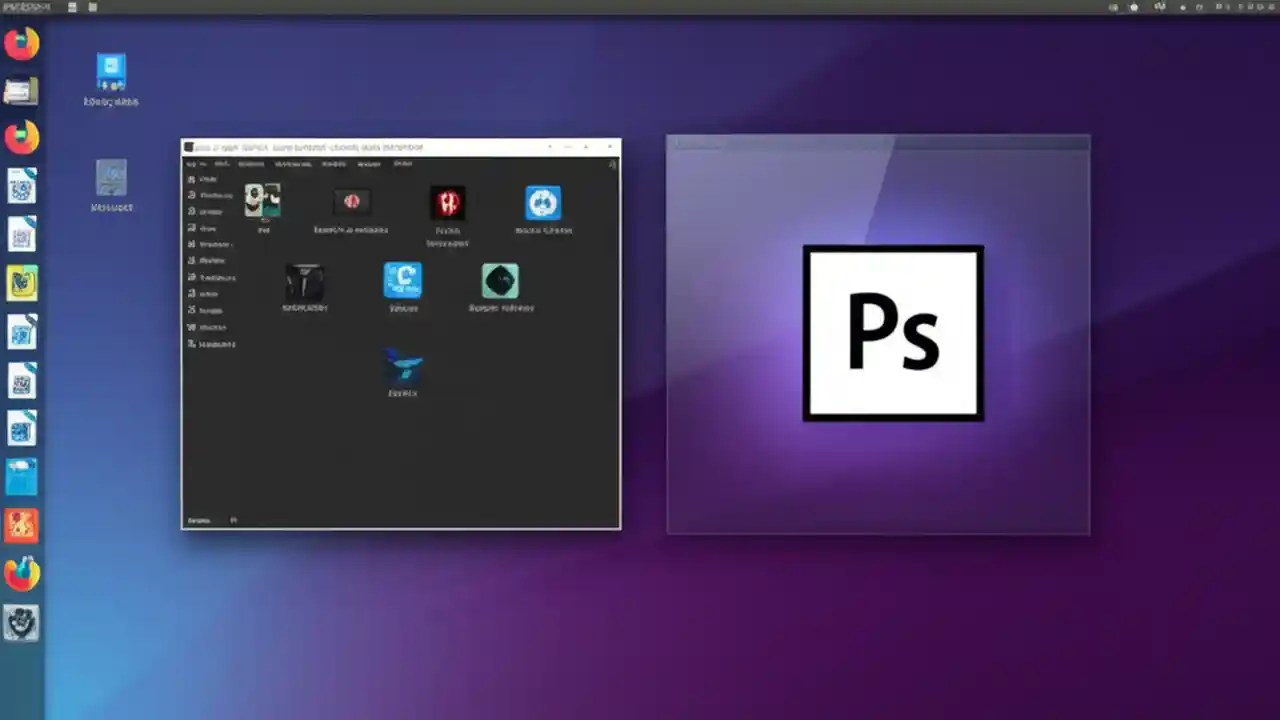Click the search icon in the file manager toolbar
Screen dimensions: 1280x720
[611, 165]
